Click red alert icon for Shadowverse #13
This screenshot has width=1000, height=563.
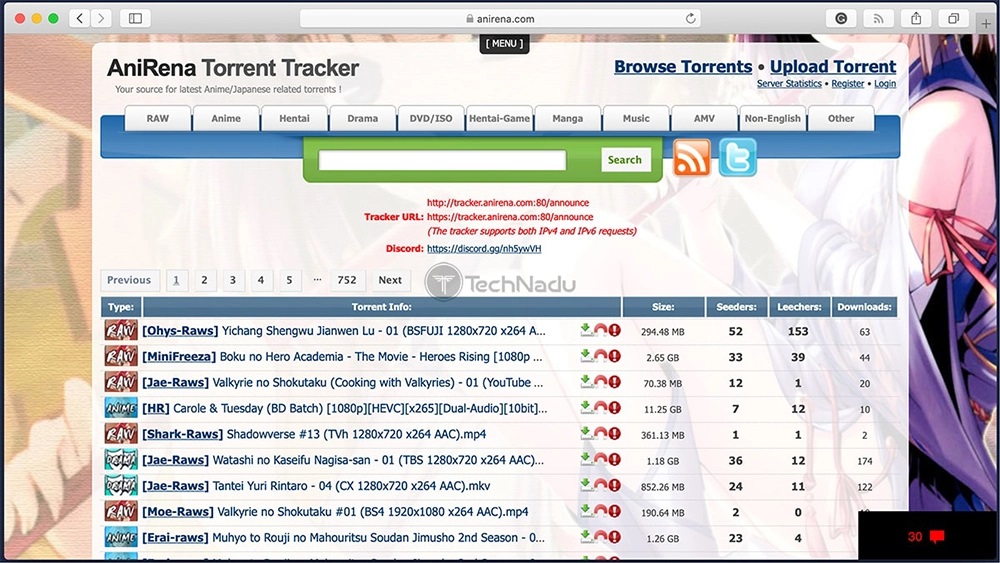pos(614,434)
